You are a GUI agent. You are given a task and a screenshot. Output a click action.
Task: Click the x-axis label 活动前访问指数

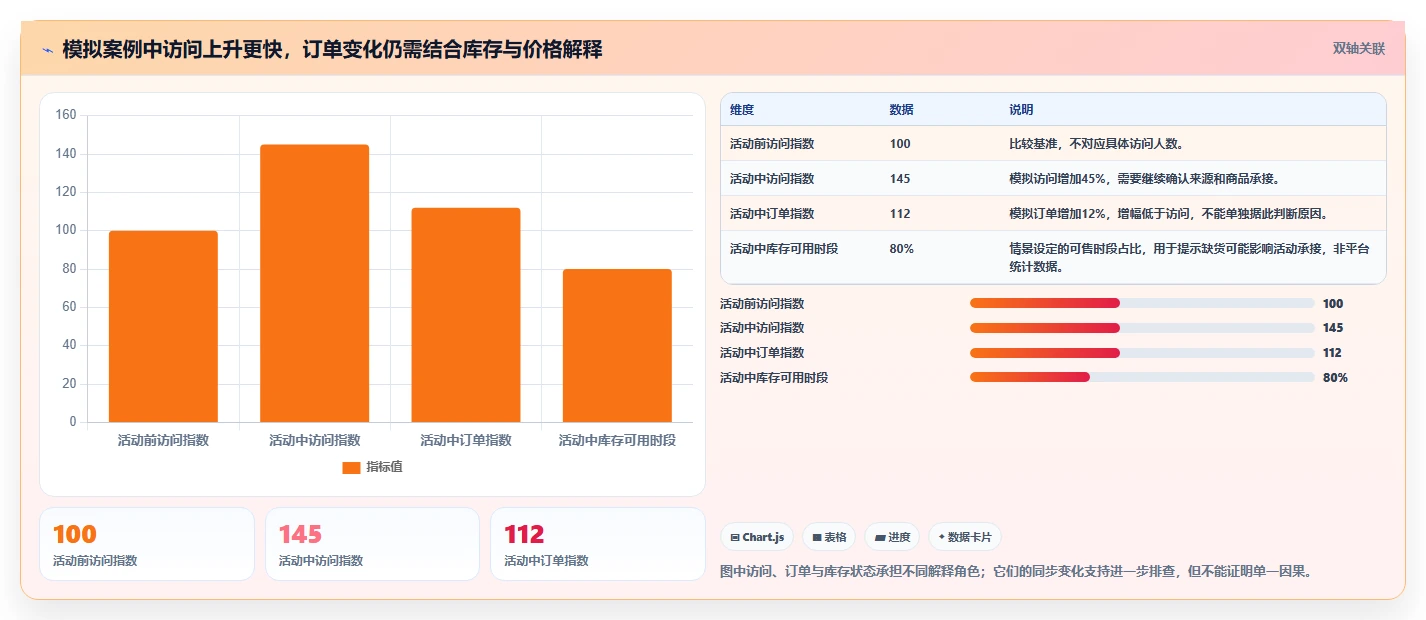(163, 441)
